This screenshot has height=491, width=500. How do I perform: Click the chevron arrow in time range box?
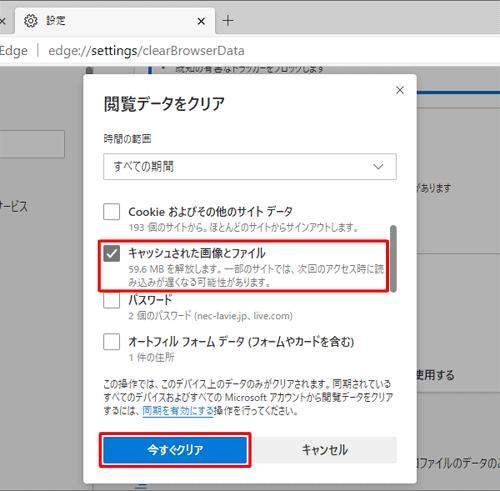[378, 166]
